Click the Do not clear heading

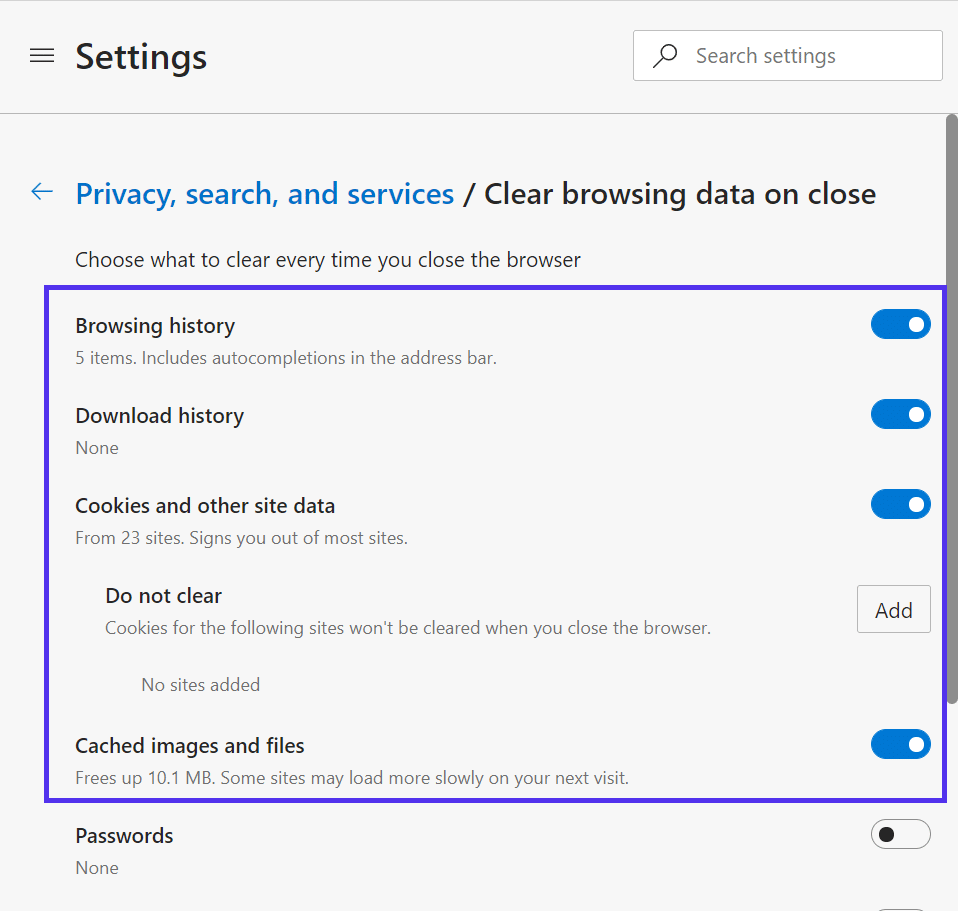pyautogui.click(x=163, y=595)
